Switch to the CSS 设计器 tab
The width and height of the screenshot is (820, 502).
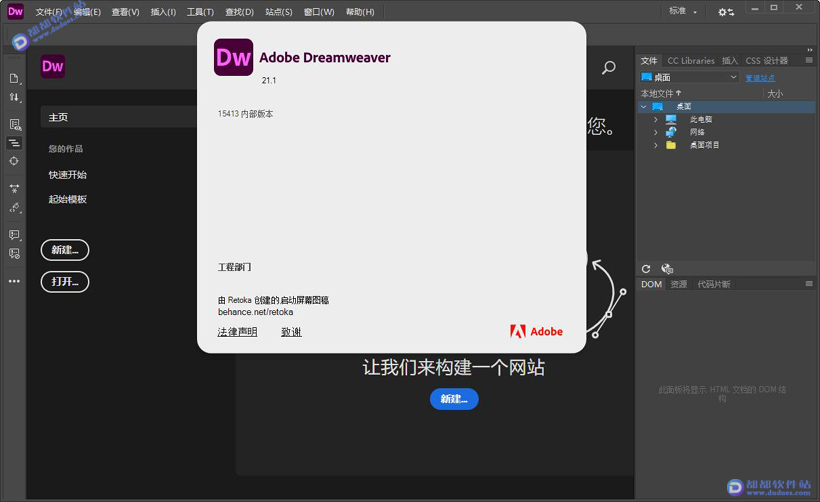point(767,61)
